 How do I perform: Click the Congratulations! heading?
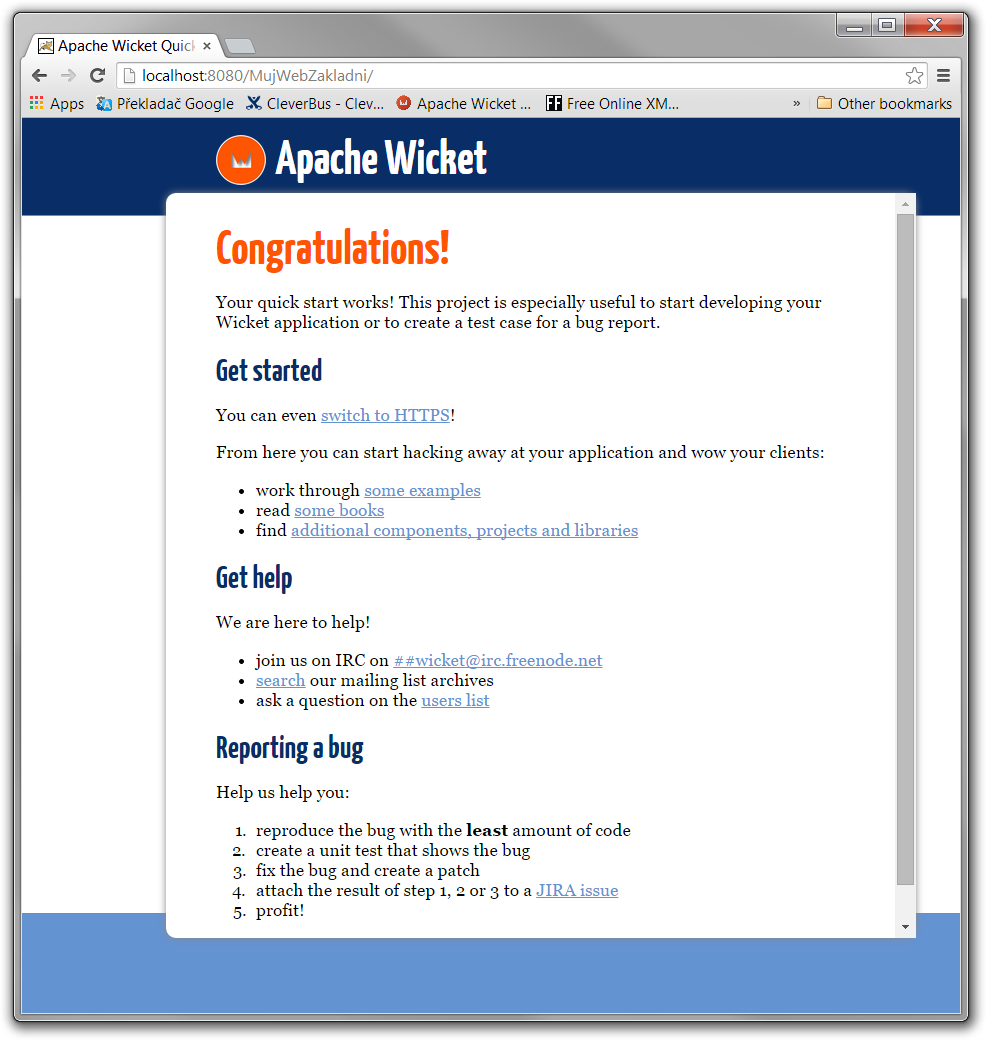[x=333, y=249]
